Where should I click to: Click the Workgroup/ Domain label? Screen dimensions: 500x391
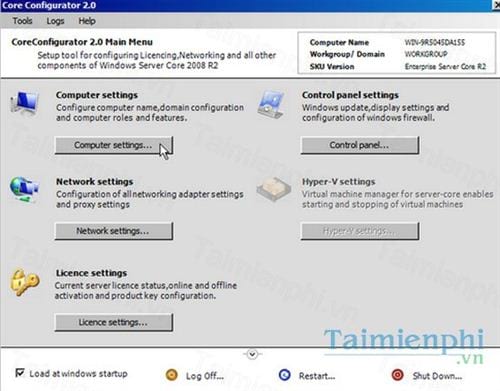[x=347, y=54]
